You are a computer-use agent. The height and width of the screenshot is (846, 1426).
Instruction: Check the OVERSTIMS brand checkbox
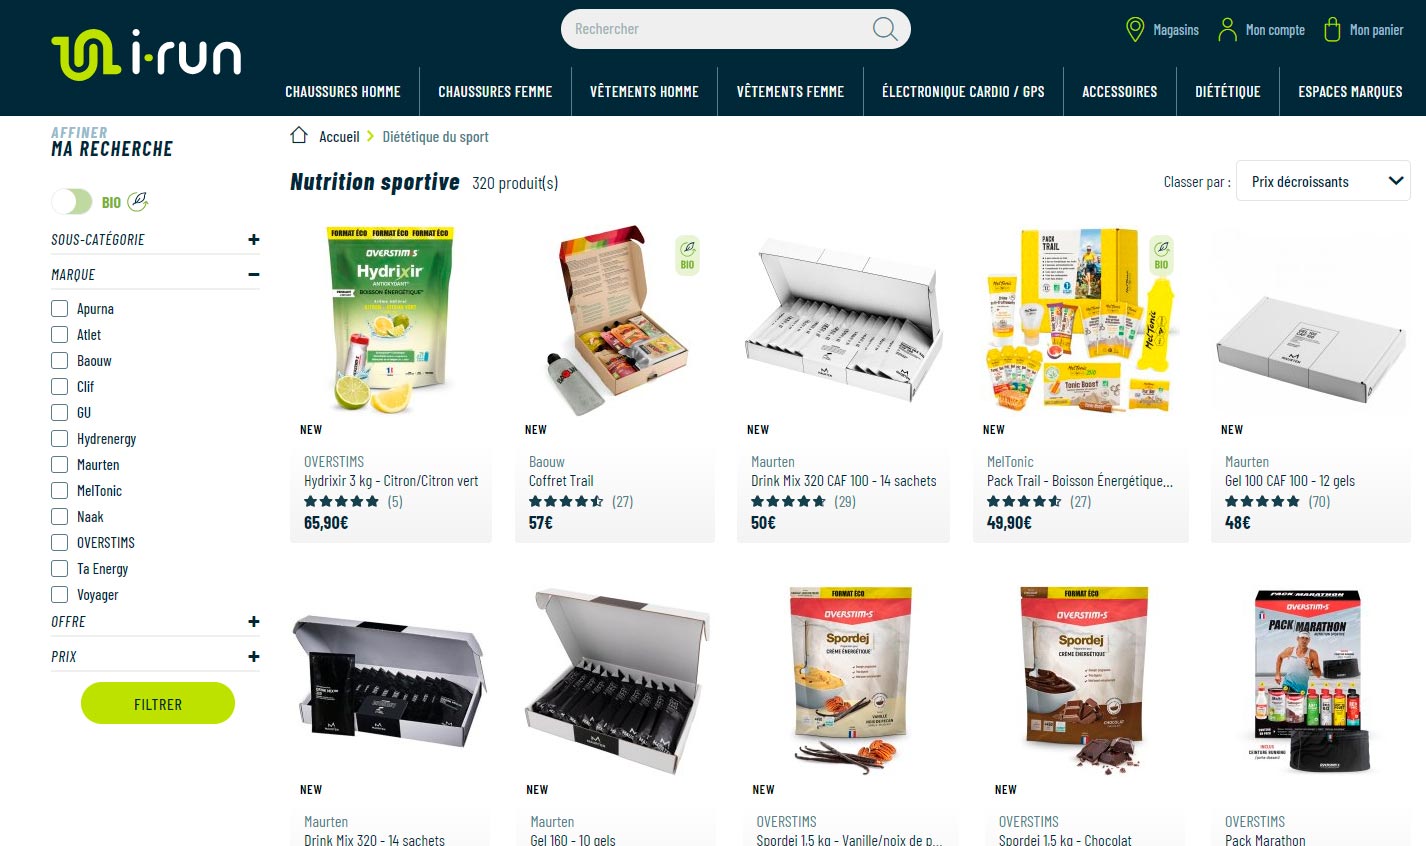point(59,542)
